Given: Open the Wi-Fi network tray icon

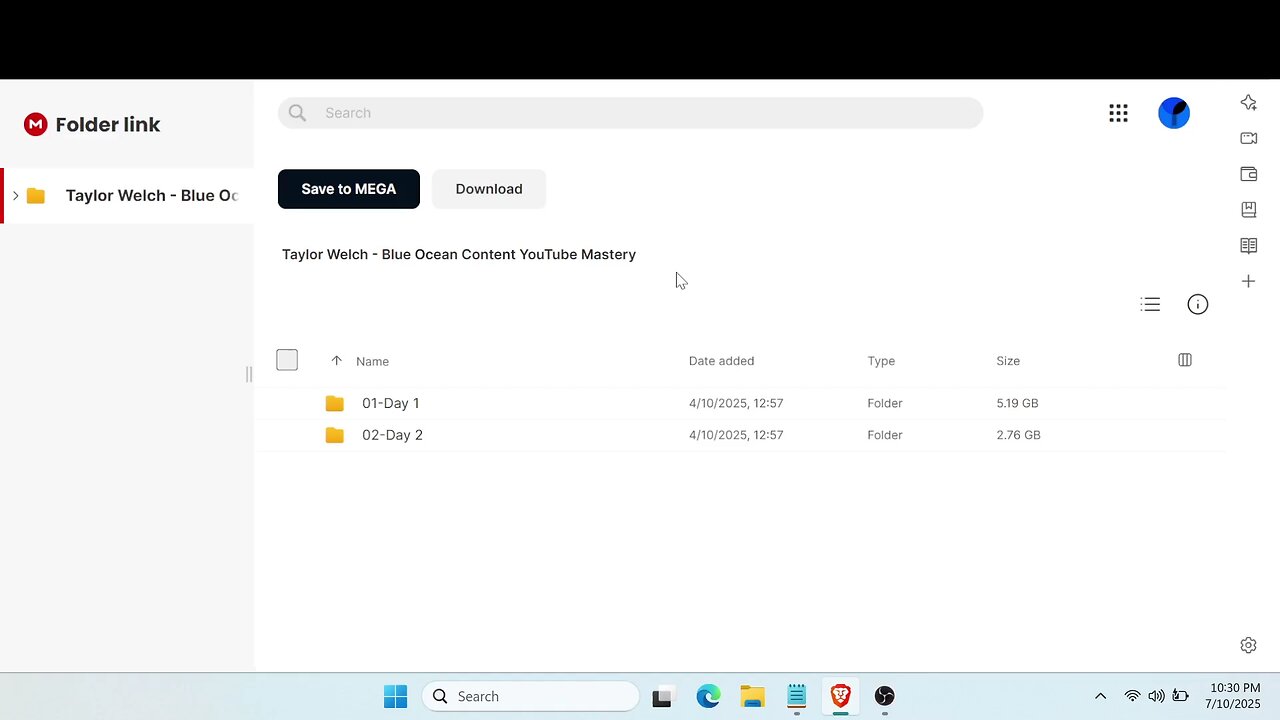Looking at the screenshot, I should pos(1132,696).
